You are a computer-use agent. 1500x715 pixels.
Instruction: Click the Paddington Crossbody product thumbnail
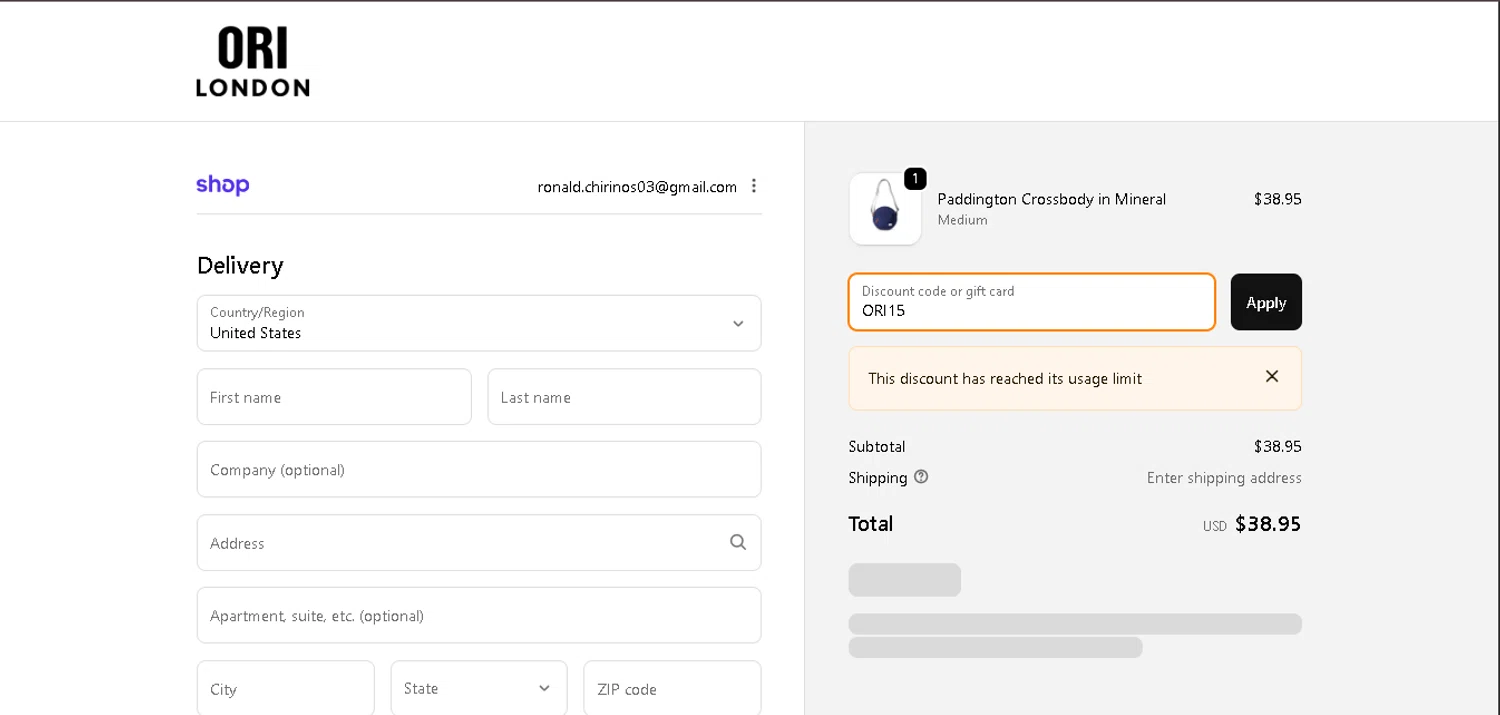point(885,208)
